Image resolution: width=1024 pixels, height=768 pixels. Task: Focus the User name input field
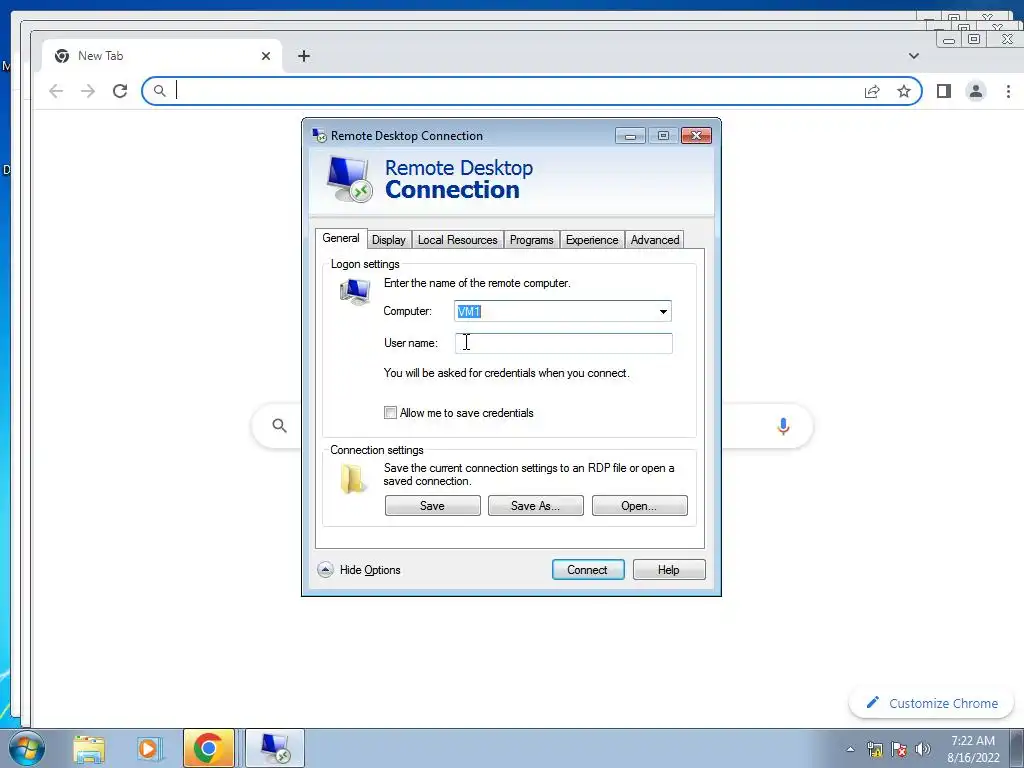564,344
